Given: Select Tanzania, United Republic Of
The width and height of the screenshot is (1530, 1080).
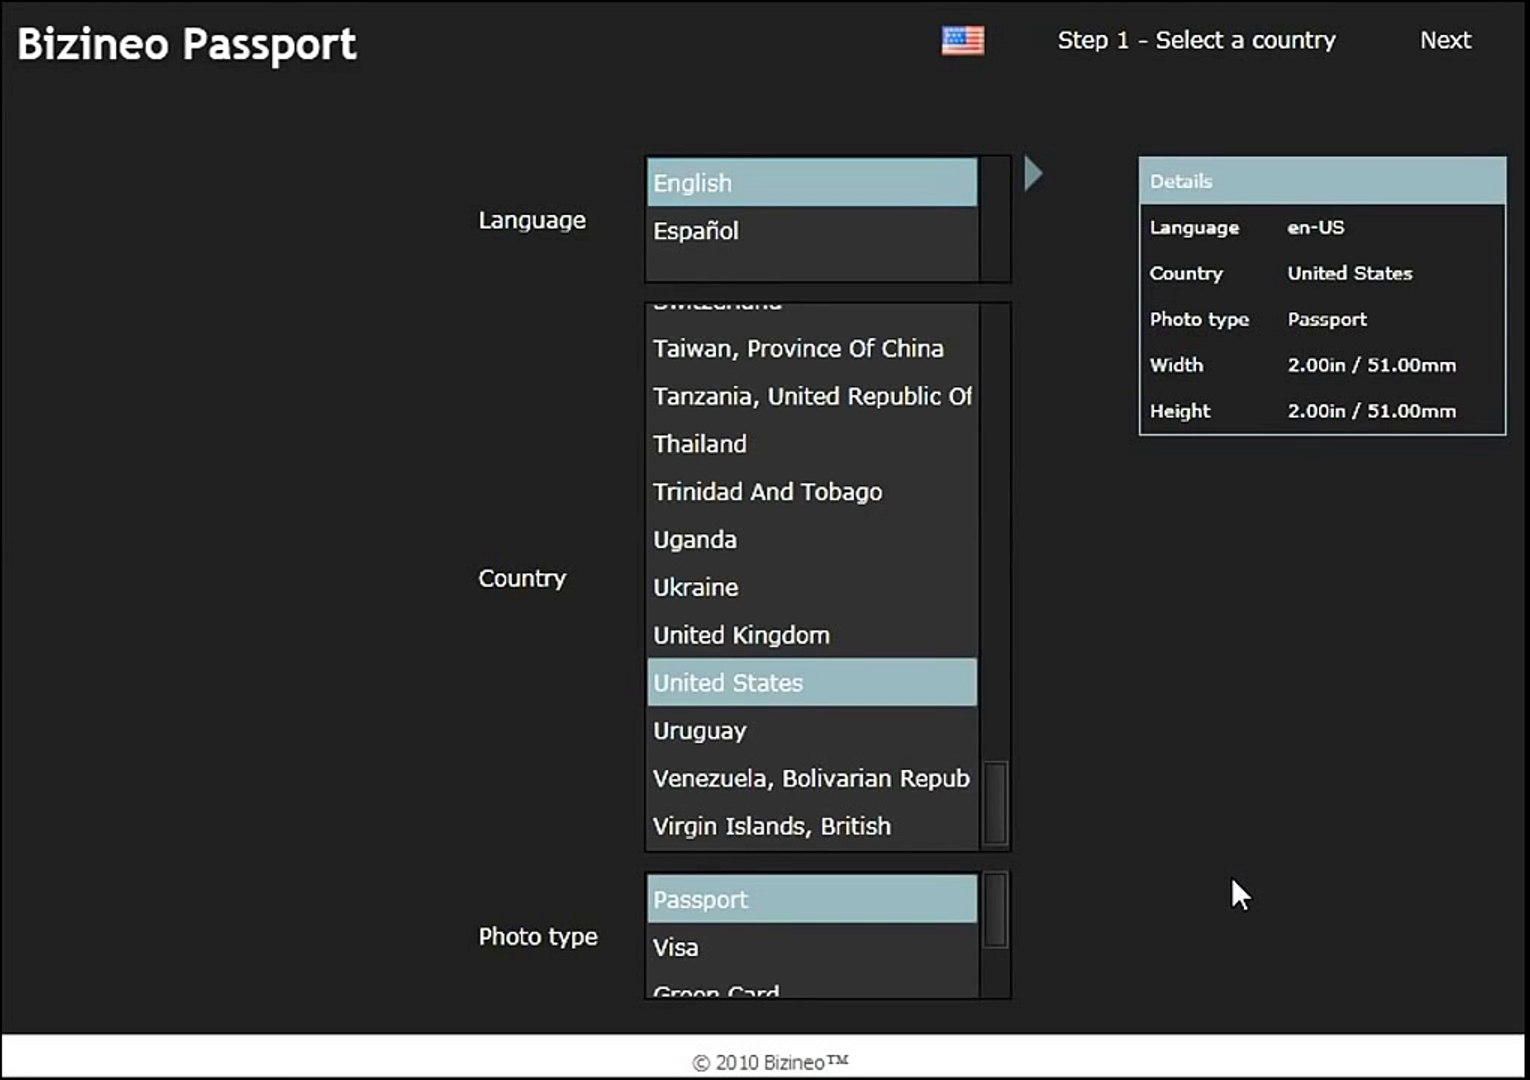Looking at the screenshot, I should click(x=812, y=396).
